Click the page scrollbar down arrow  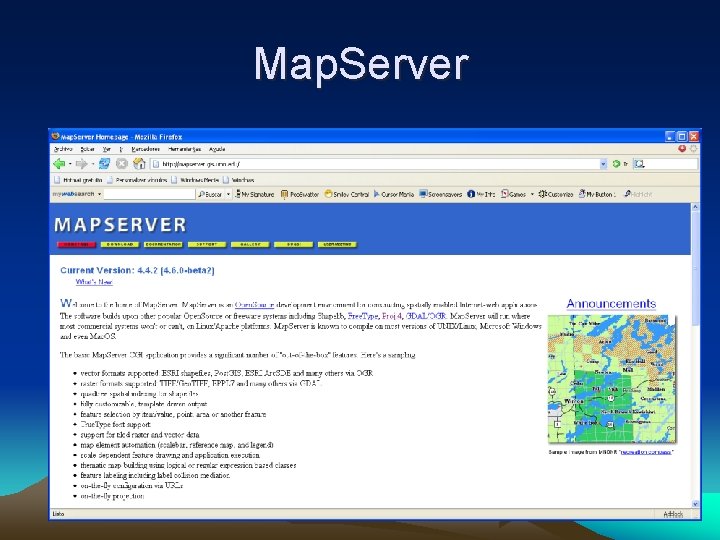(695, 503)
